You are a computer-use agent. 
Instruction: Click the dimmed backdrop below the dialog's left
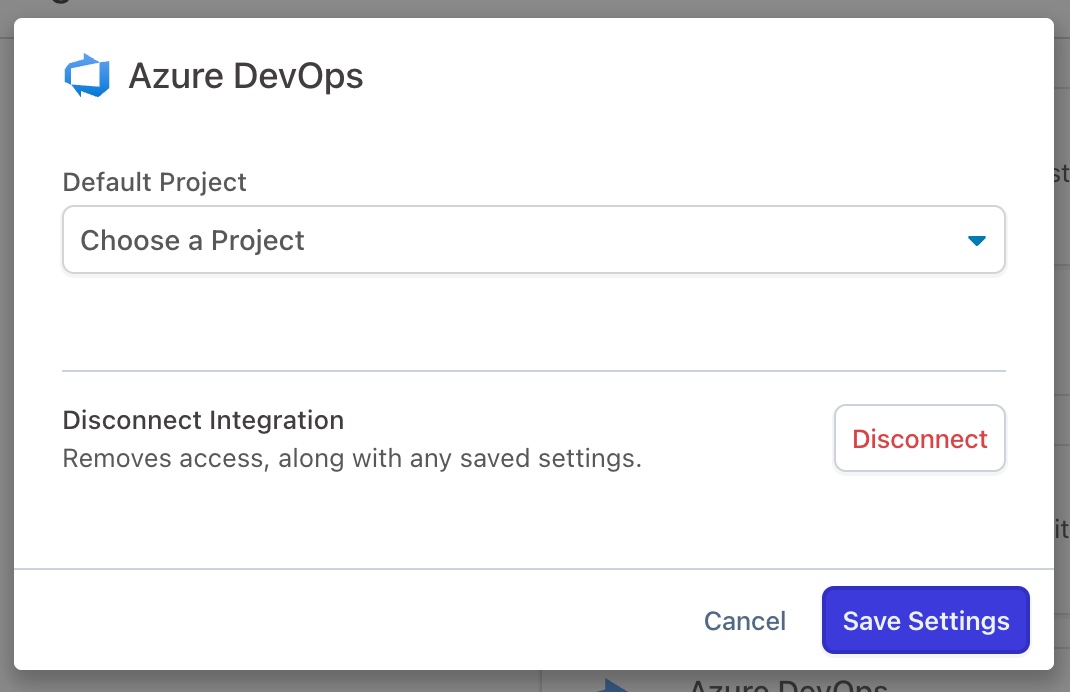270,682
